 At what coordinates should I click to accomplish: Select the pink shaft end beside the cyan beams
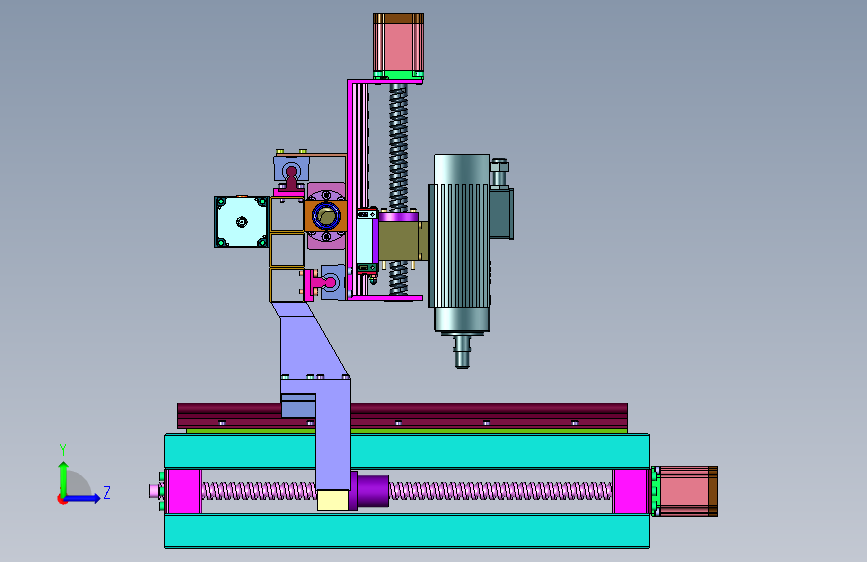coord(154,491)
